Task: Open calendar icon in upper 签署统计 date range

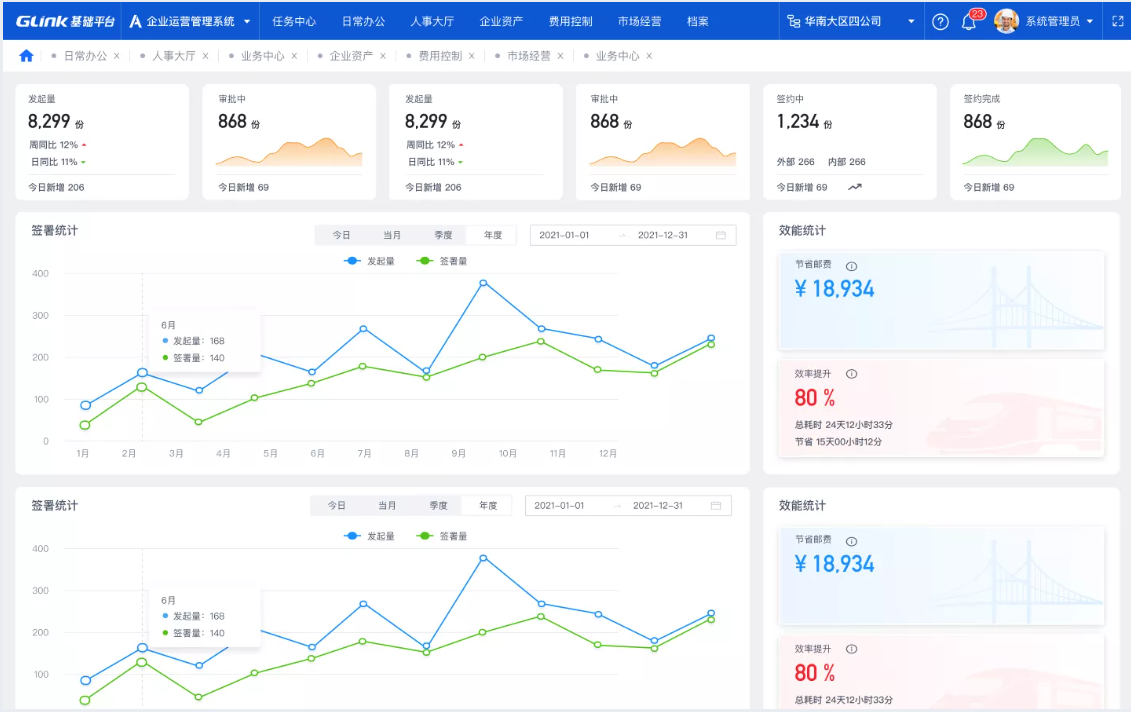Action: (721, 235)
